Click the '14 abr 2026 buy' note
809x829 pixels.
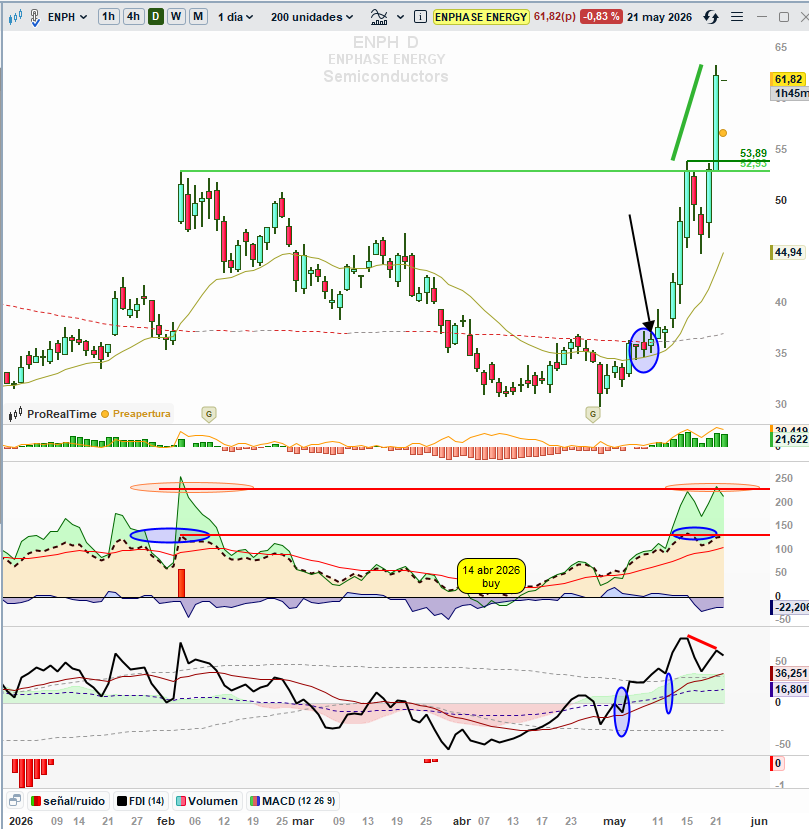[491, 576]
